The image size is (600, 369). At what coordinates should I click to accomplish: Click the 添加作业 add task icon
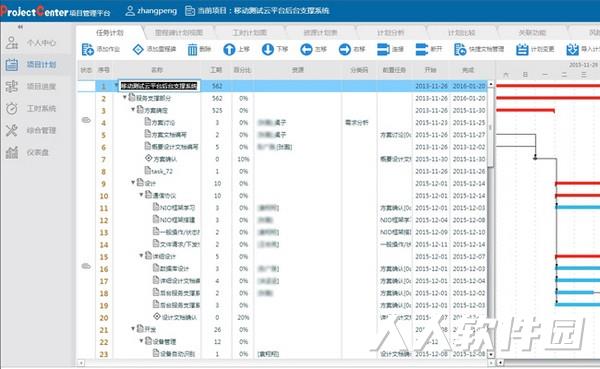(x=88, y=49)
